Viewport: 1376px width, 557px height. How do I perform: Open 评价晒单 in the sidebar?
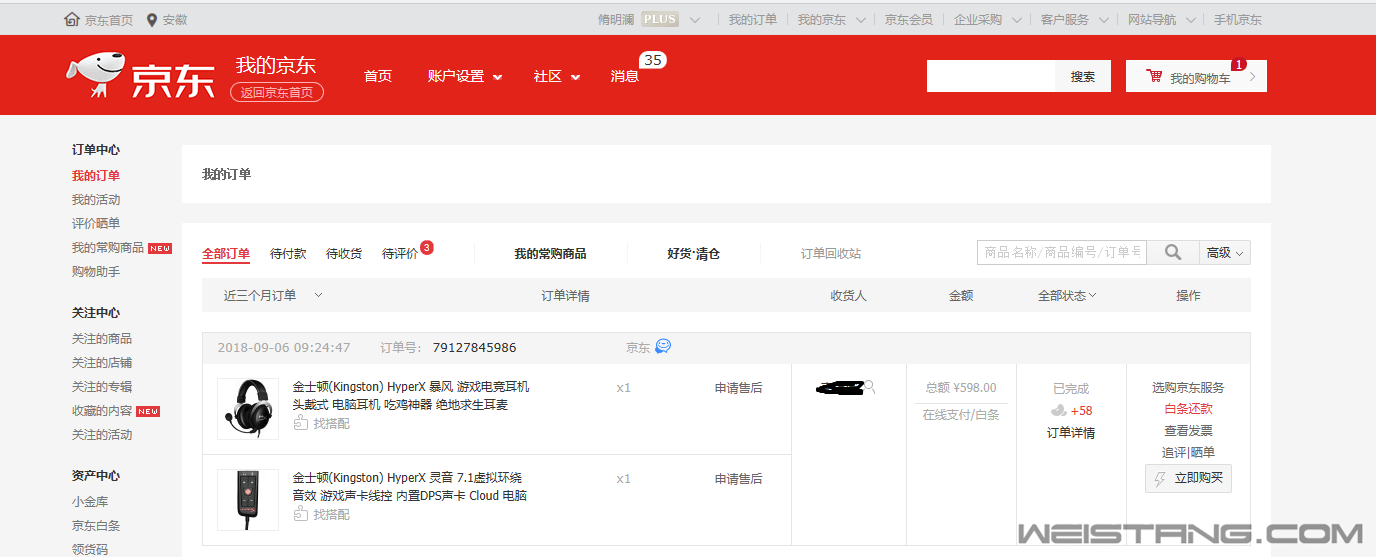click(96, 224)
